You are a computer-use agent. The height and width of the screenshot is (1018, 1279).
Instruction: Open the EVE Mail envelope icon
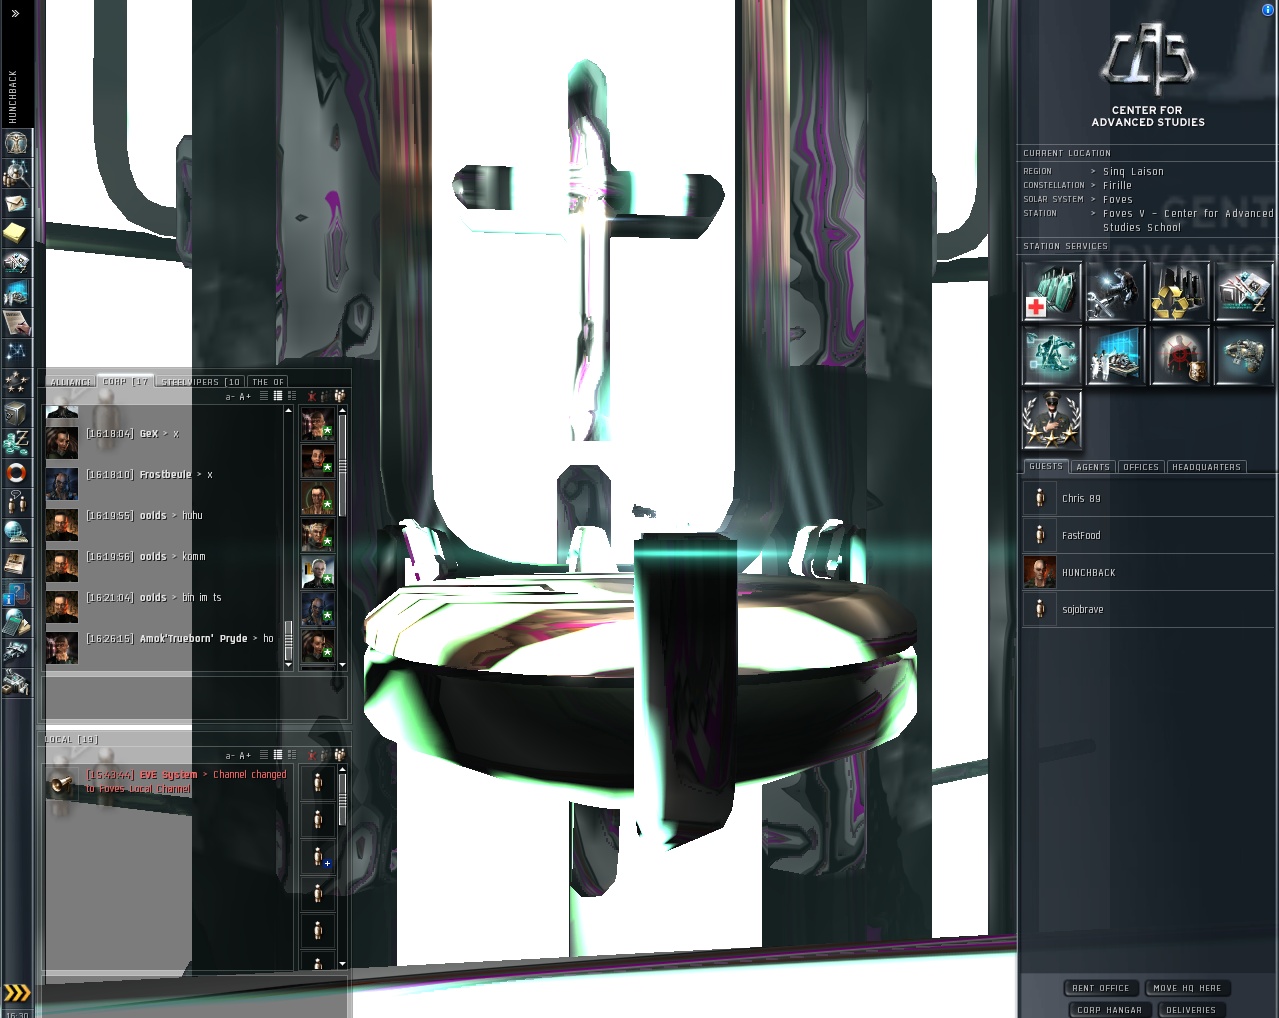pos(16,203)
